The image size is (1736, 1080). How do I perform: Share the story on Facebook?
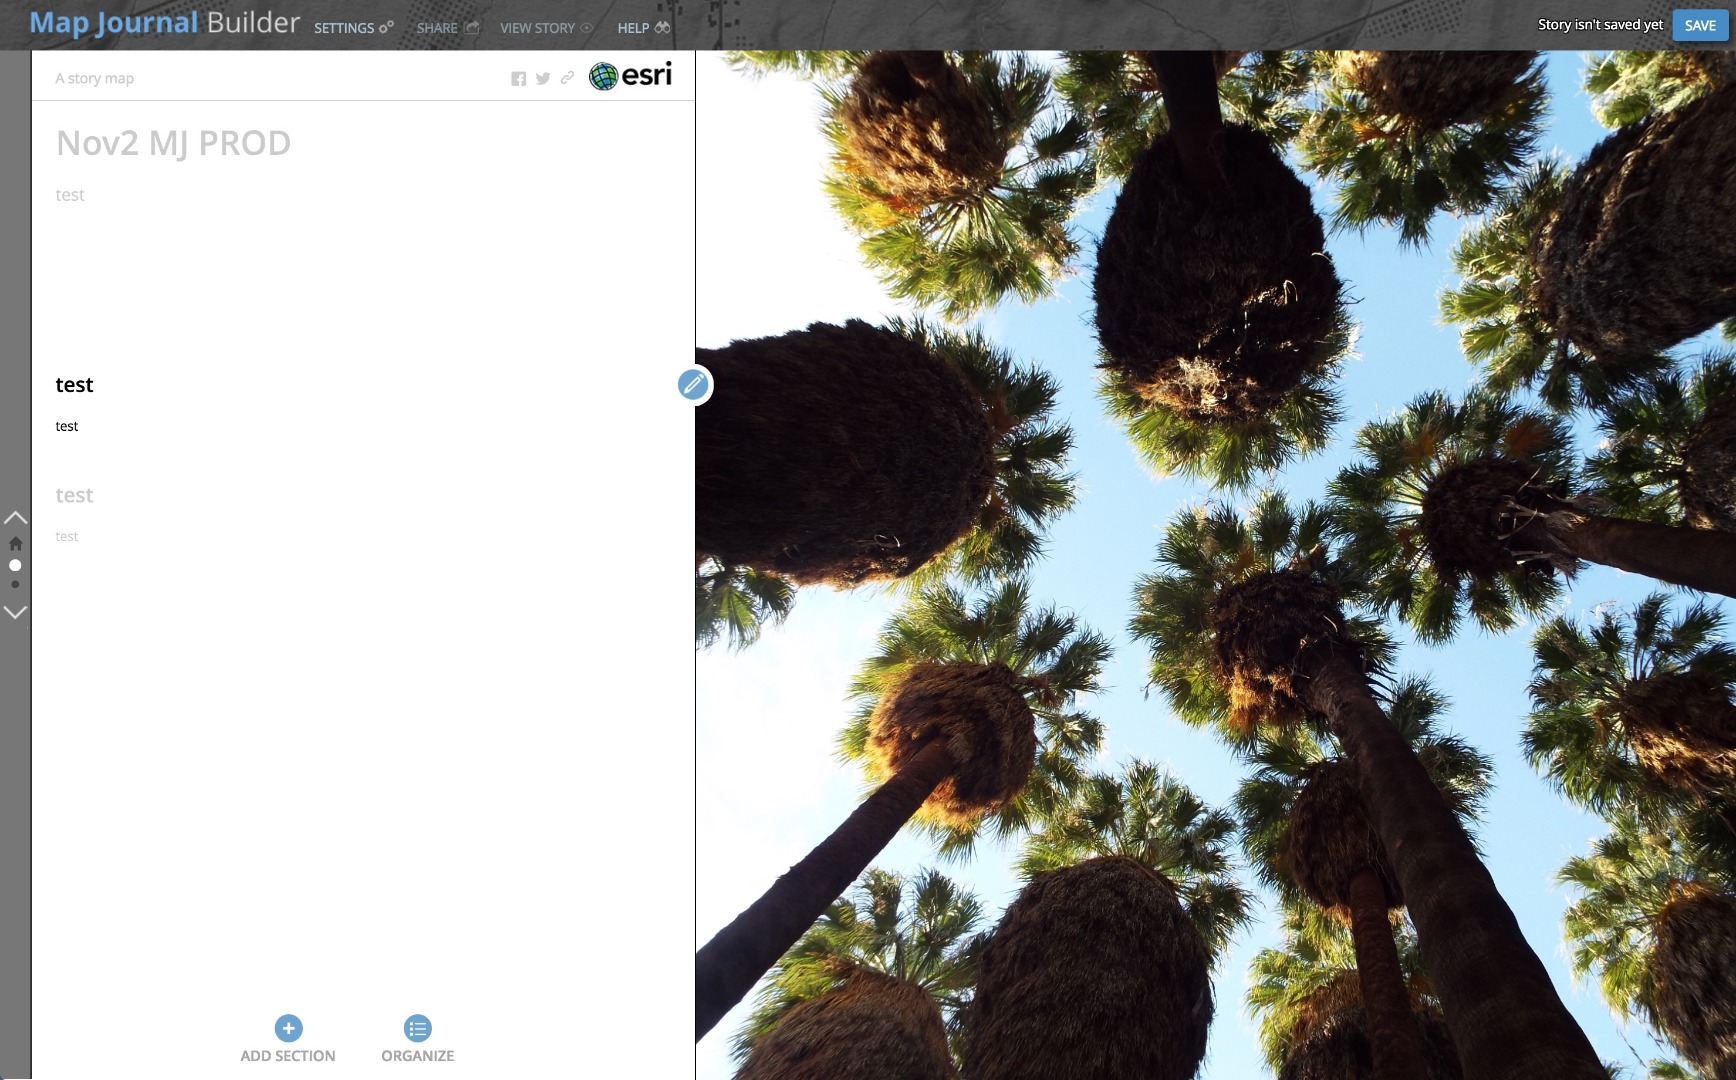click(518, 79)
